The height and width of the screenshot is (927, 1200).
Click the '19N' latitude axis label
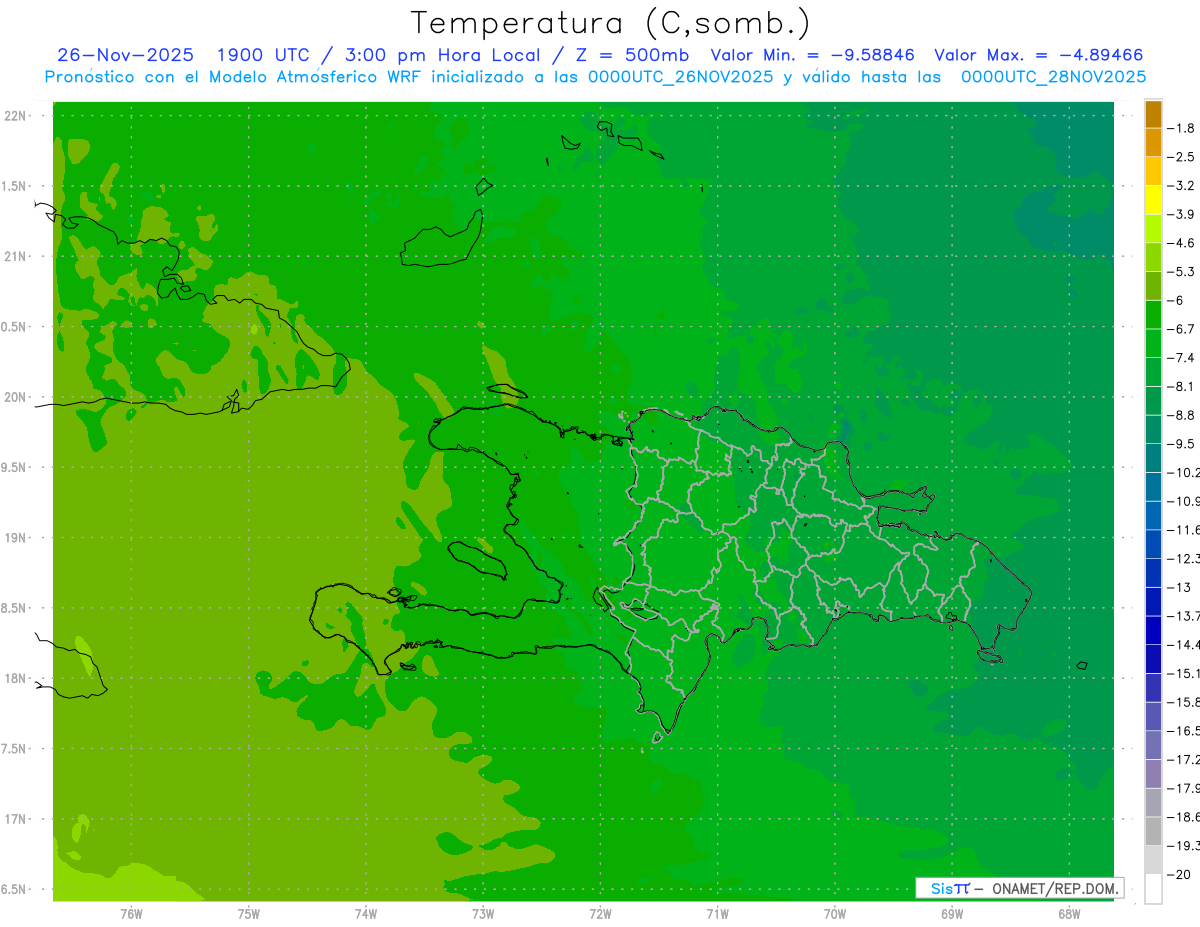15,538
